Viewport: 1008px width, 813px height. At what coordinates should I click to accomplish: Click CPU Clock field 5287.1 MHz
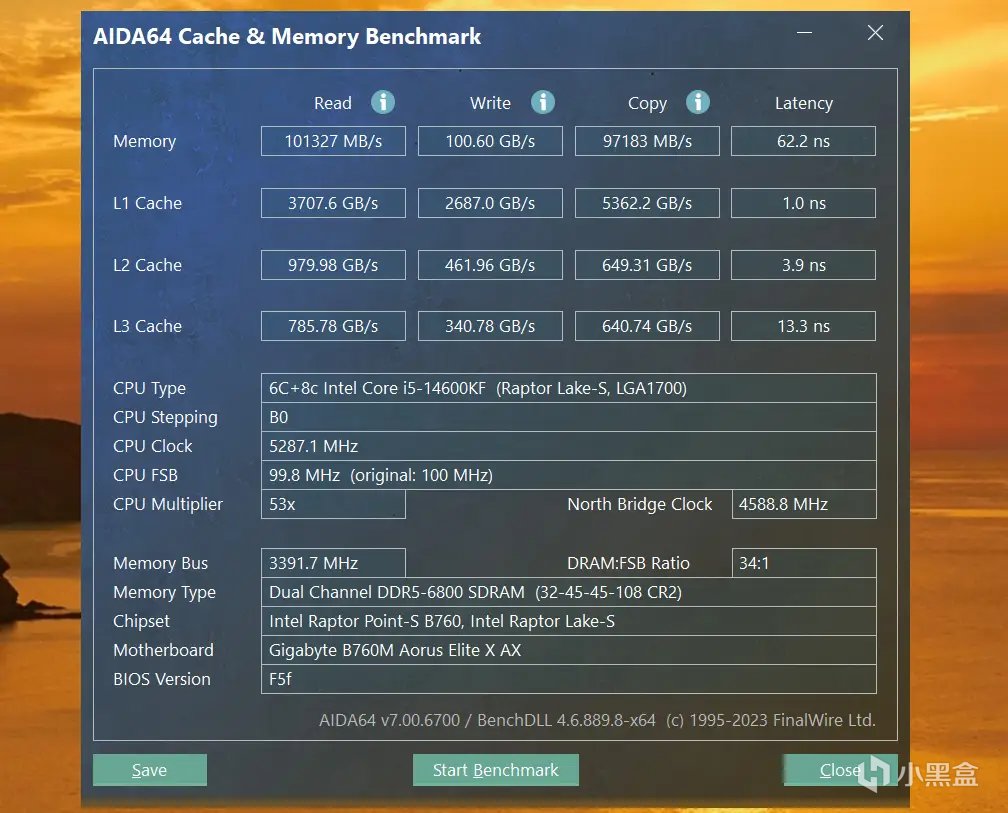[569, 446]
